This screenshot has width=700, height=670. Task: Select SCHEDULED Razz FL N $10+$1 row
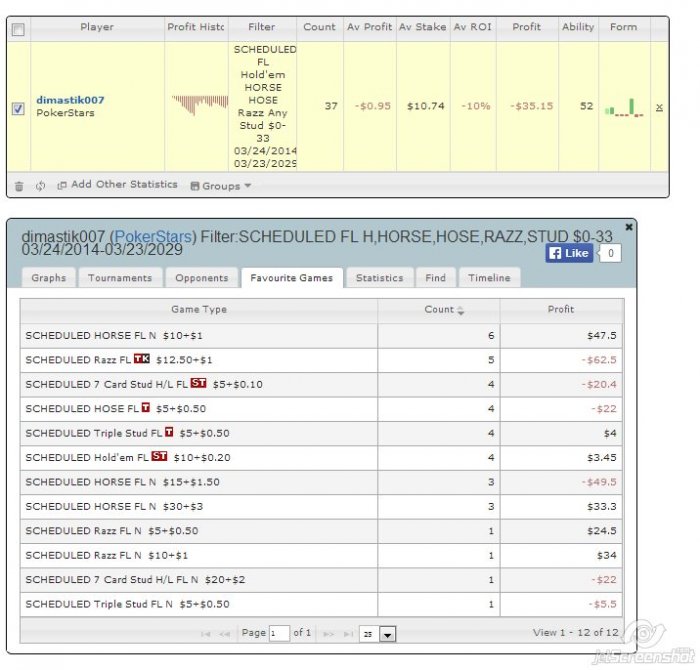point(321,556)
